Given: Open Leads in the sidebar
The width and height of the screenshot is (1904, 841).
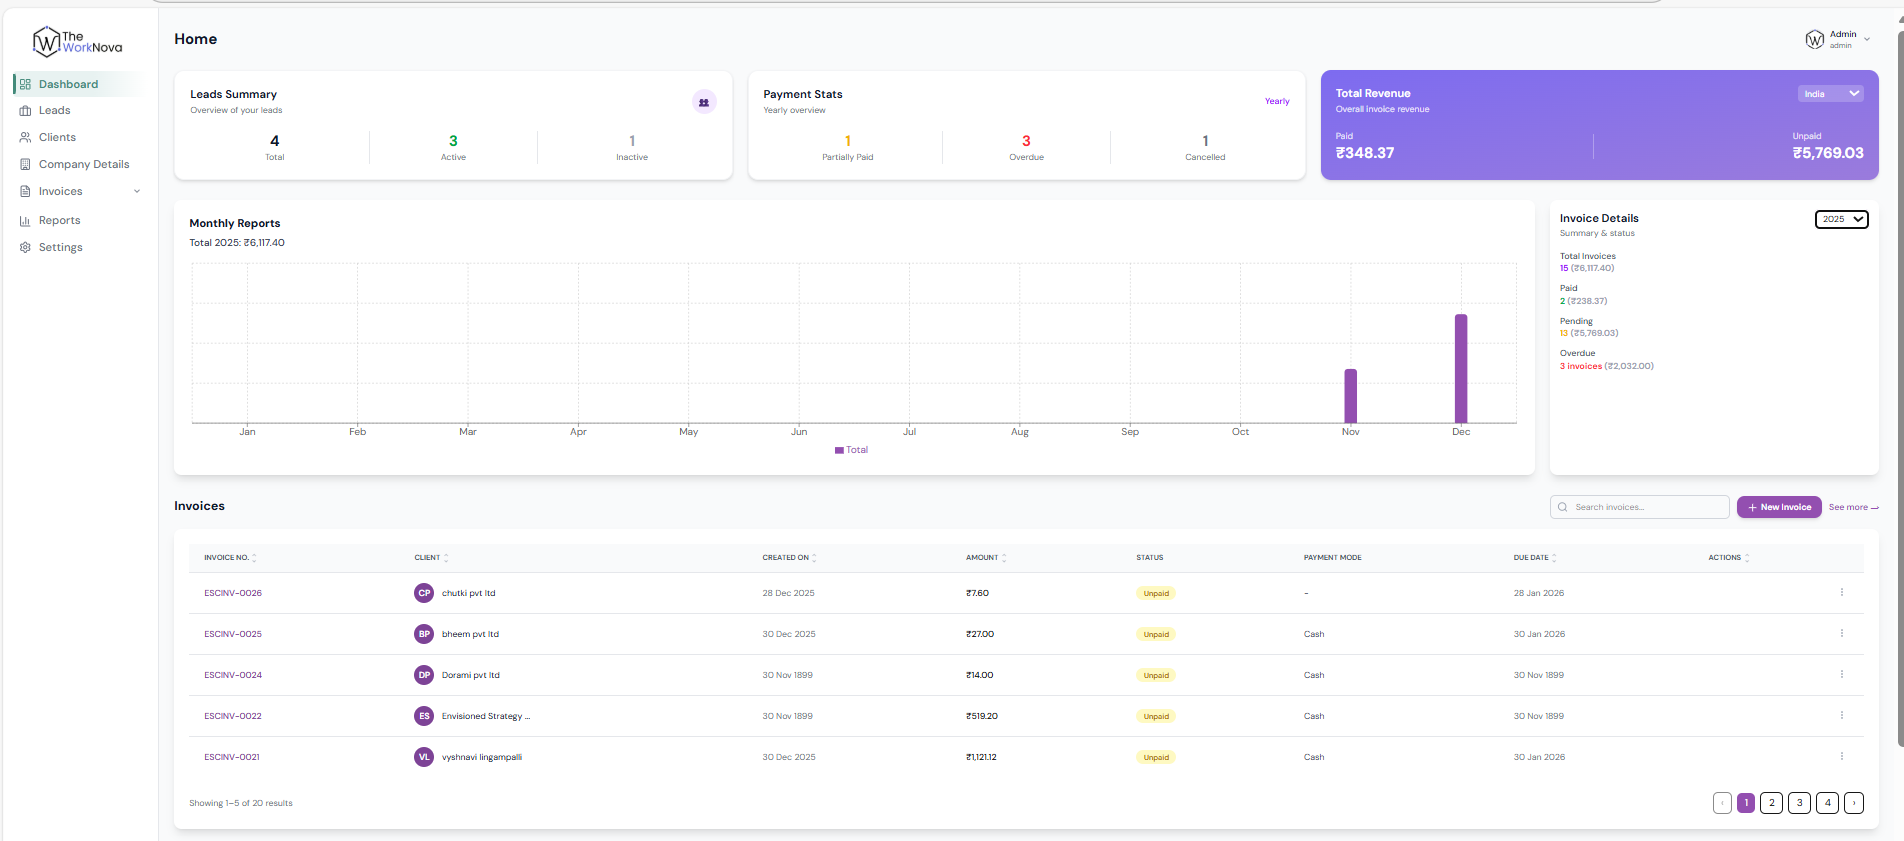Looking at the screenshot, I should point(55,111).
